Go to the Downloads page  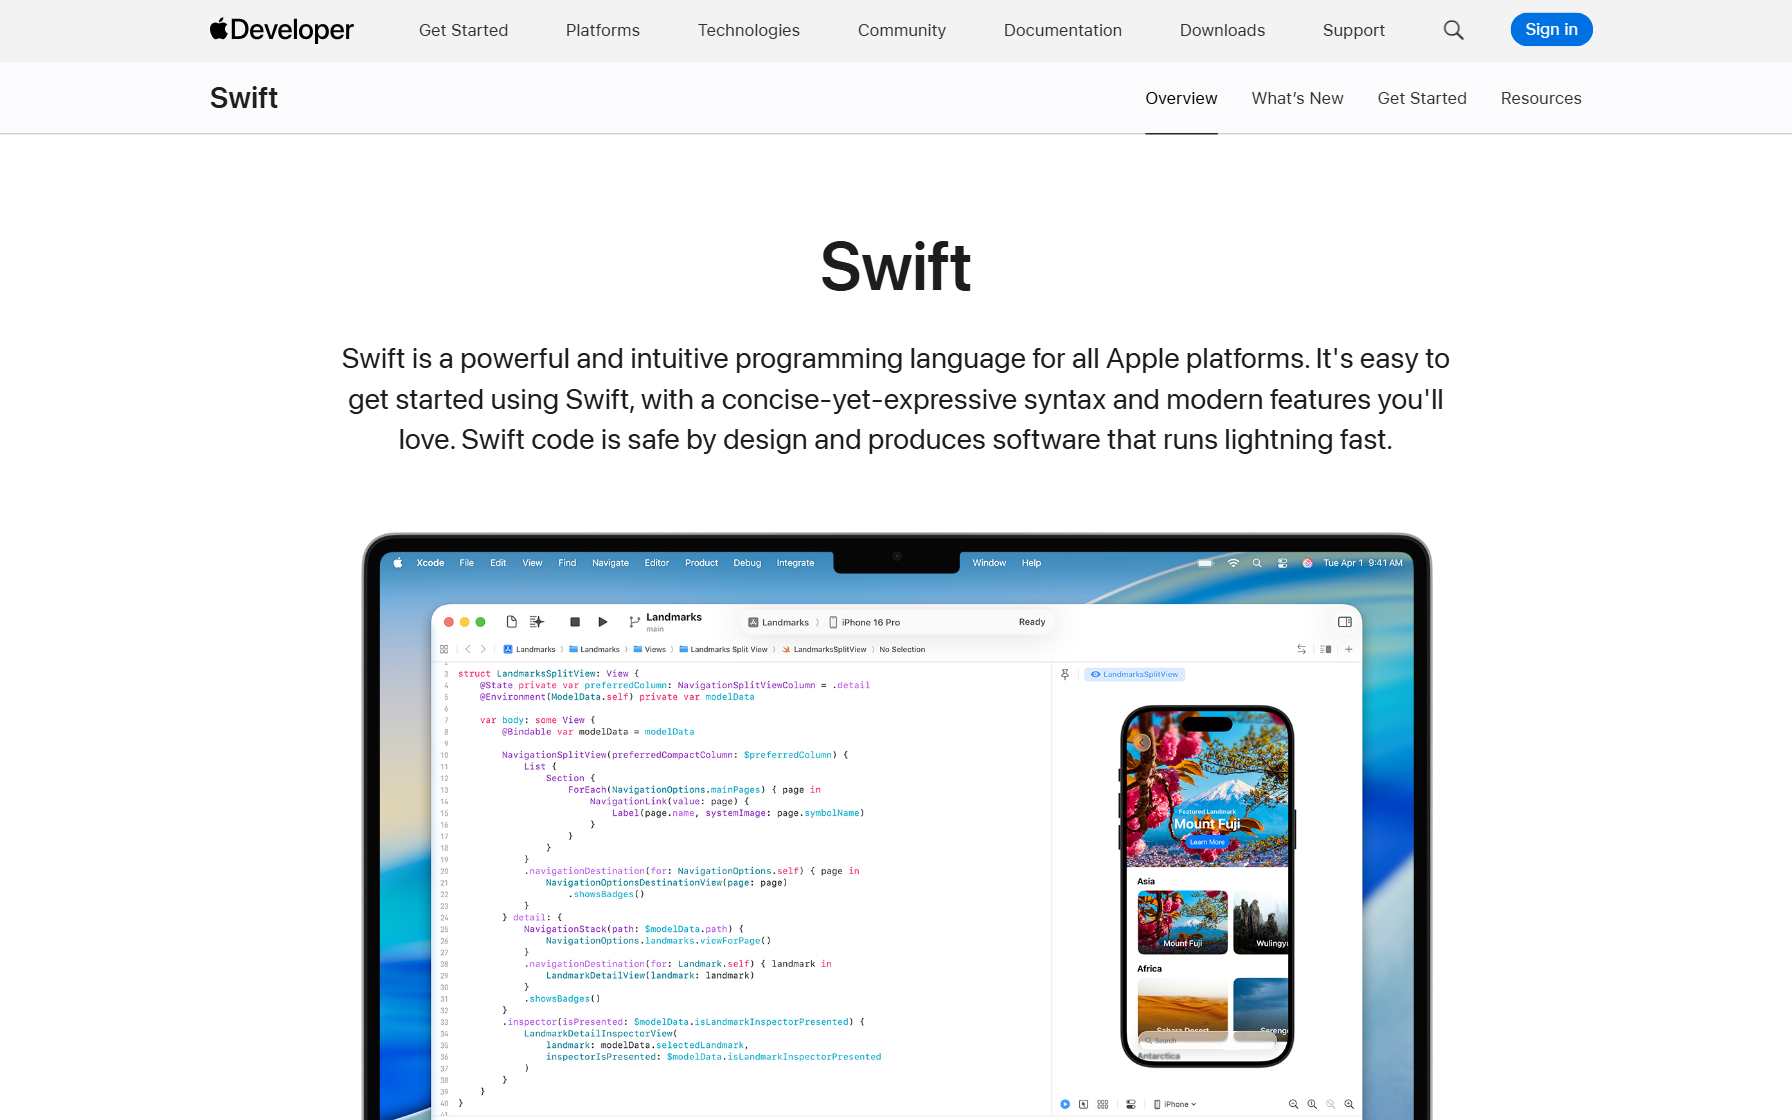(x=1222, y=30)
